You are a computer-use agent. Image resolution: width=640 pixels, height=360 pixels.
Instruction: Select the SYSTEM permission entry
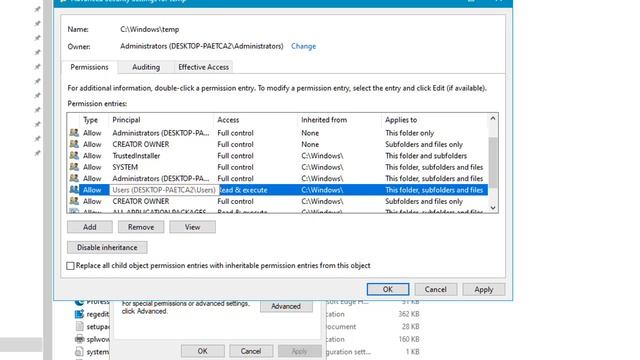[278, 167]
